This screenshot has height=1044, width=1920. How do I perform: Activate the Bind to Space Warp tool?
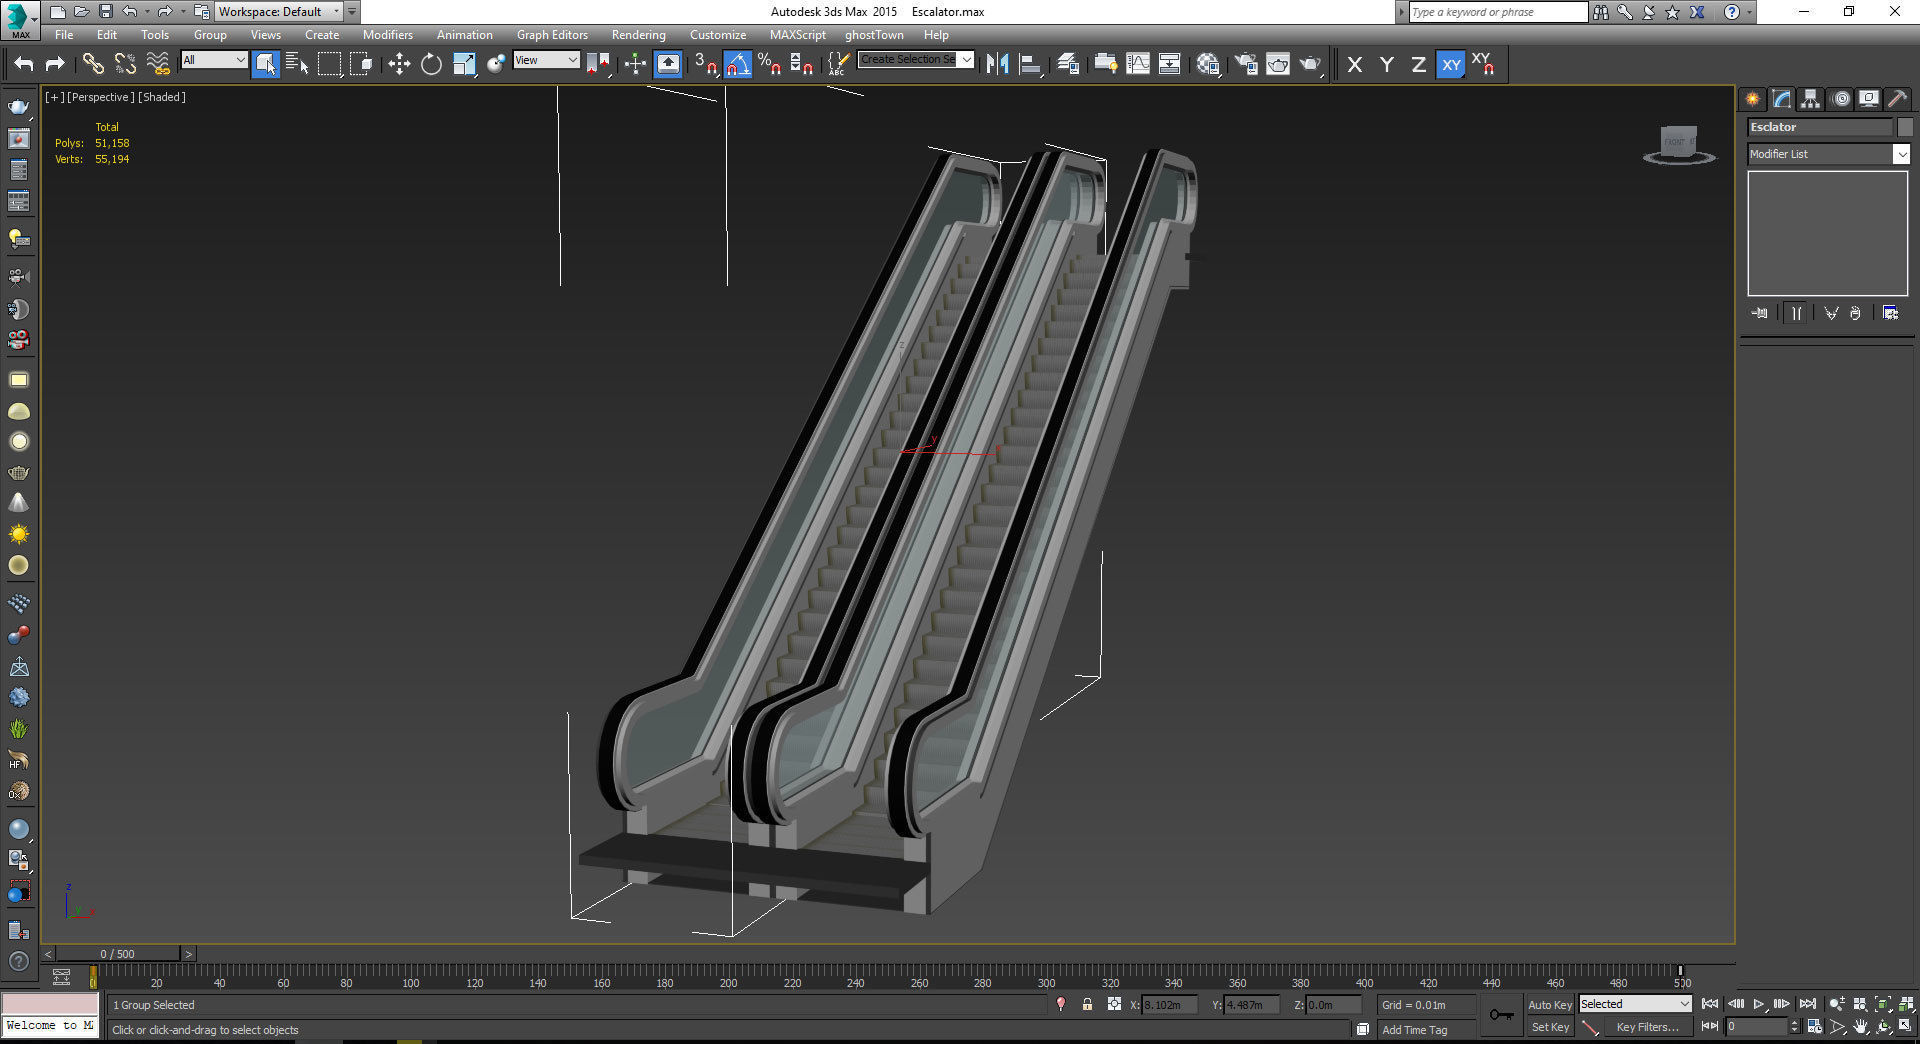(x=158, y=64)
